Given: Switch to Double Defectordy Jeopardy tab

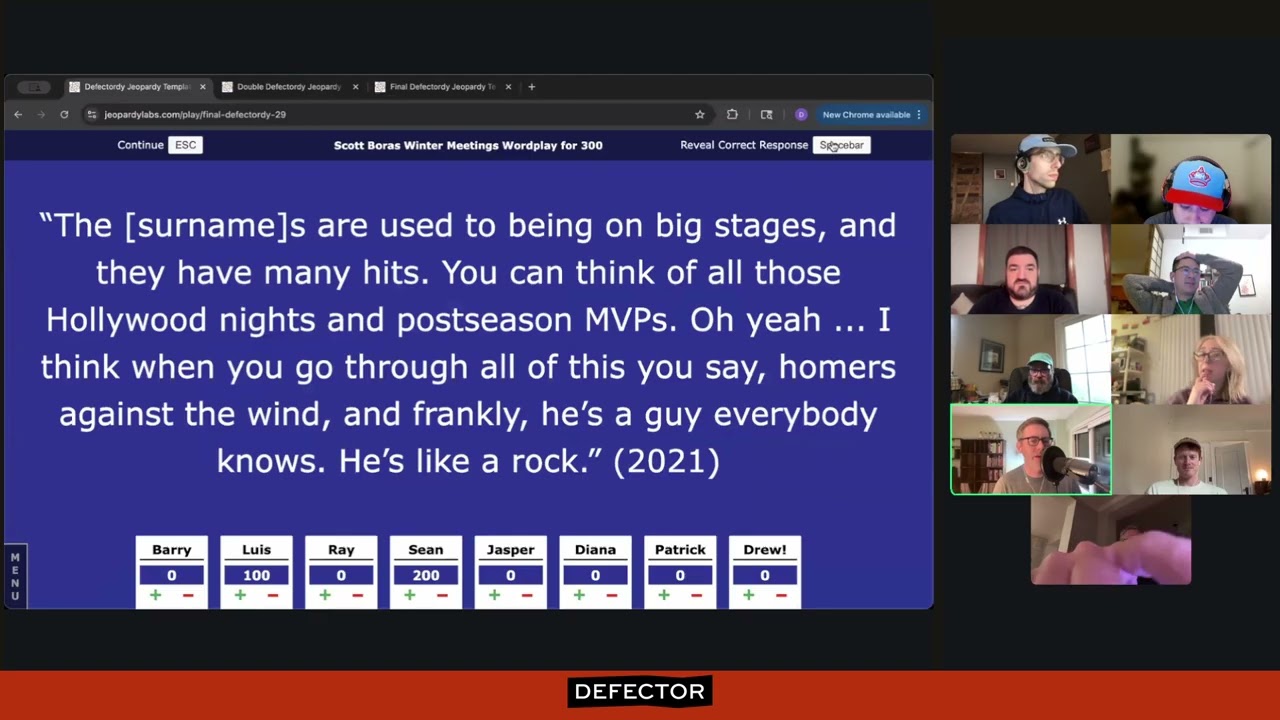Looking at the screenshot, I should (x=289, y=87).
